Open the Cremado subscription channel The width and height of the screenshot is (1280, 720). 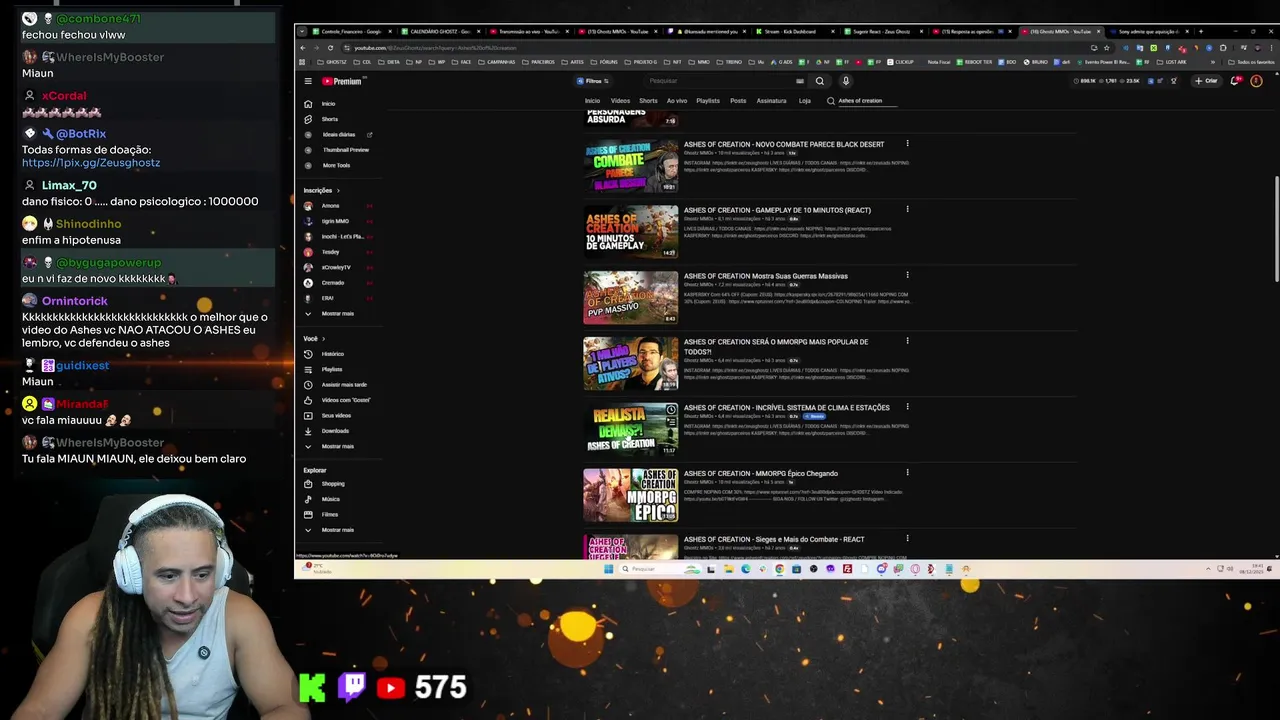coord(332,283)
